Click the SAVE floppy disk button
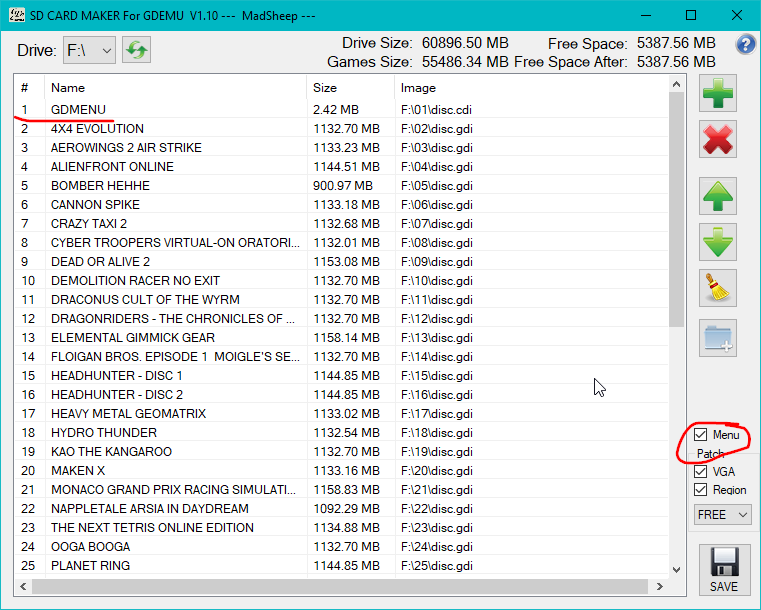 pos(724,570)
